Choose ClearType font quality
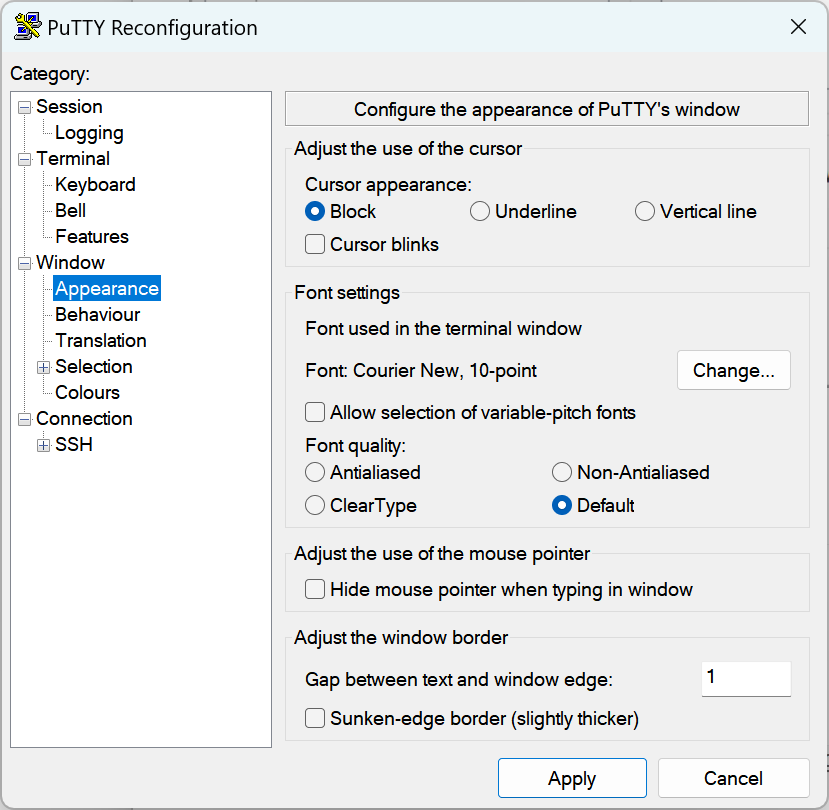The height and width of the screenshot is (810, 829). (x=315, y=505)
